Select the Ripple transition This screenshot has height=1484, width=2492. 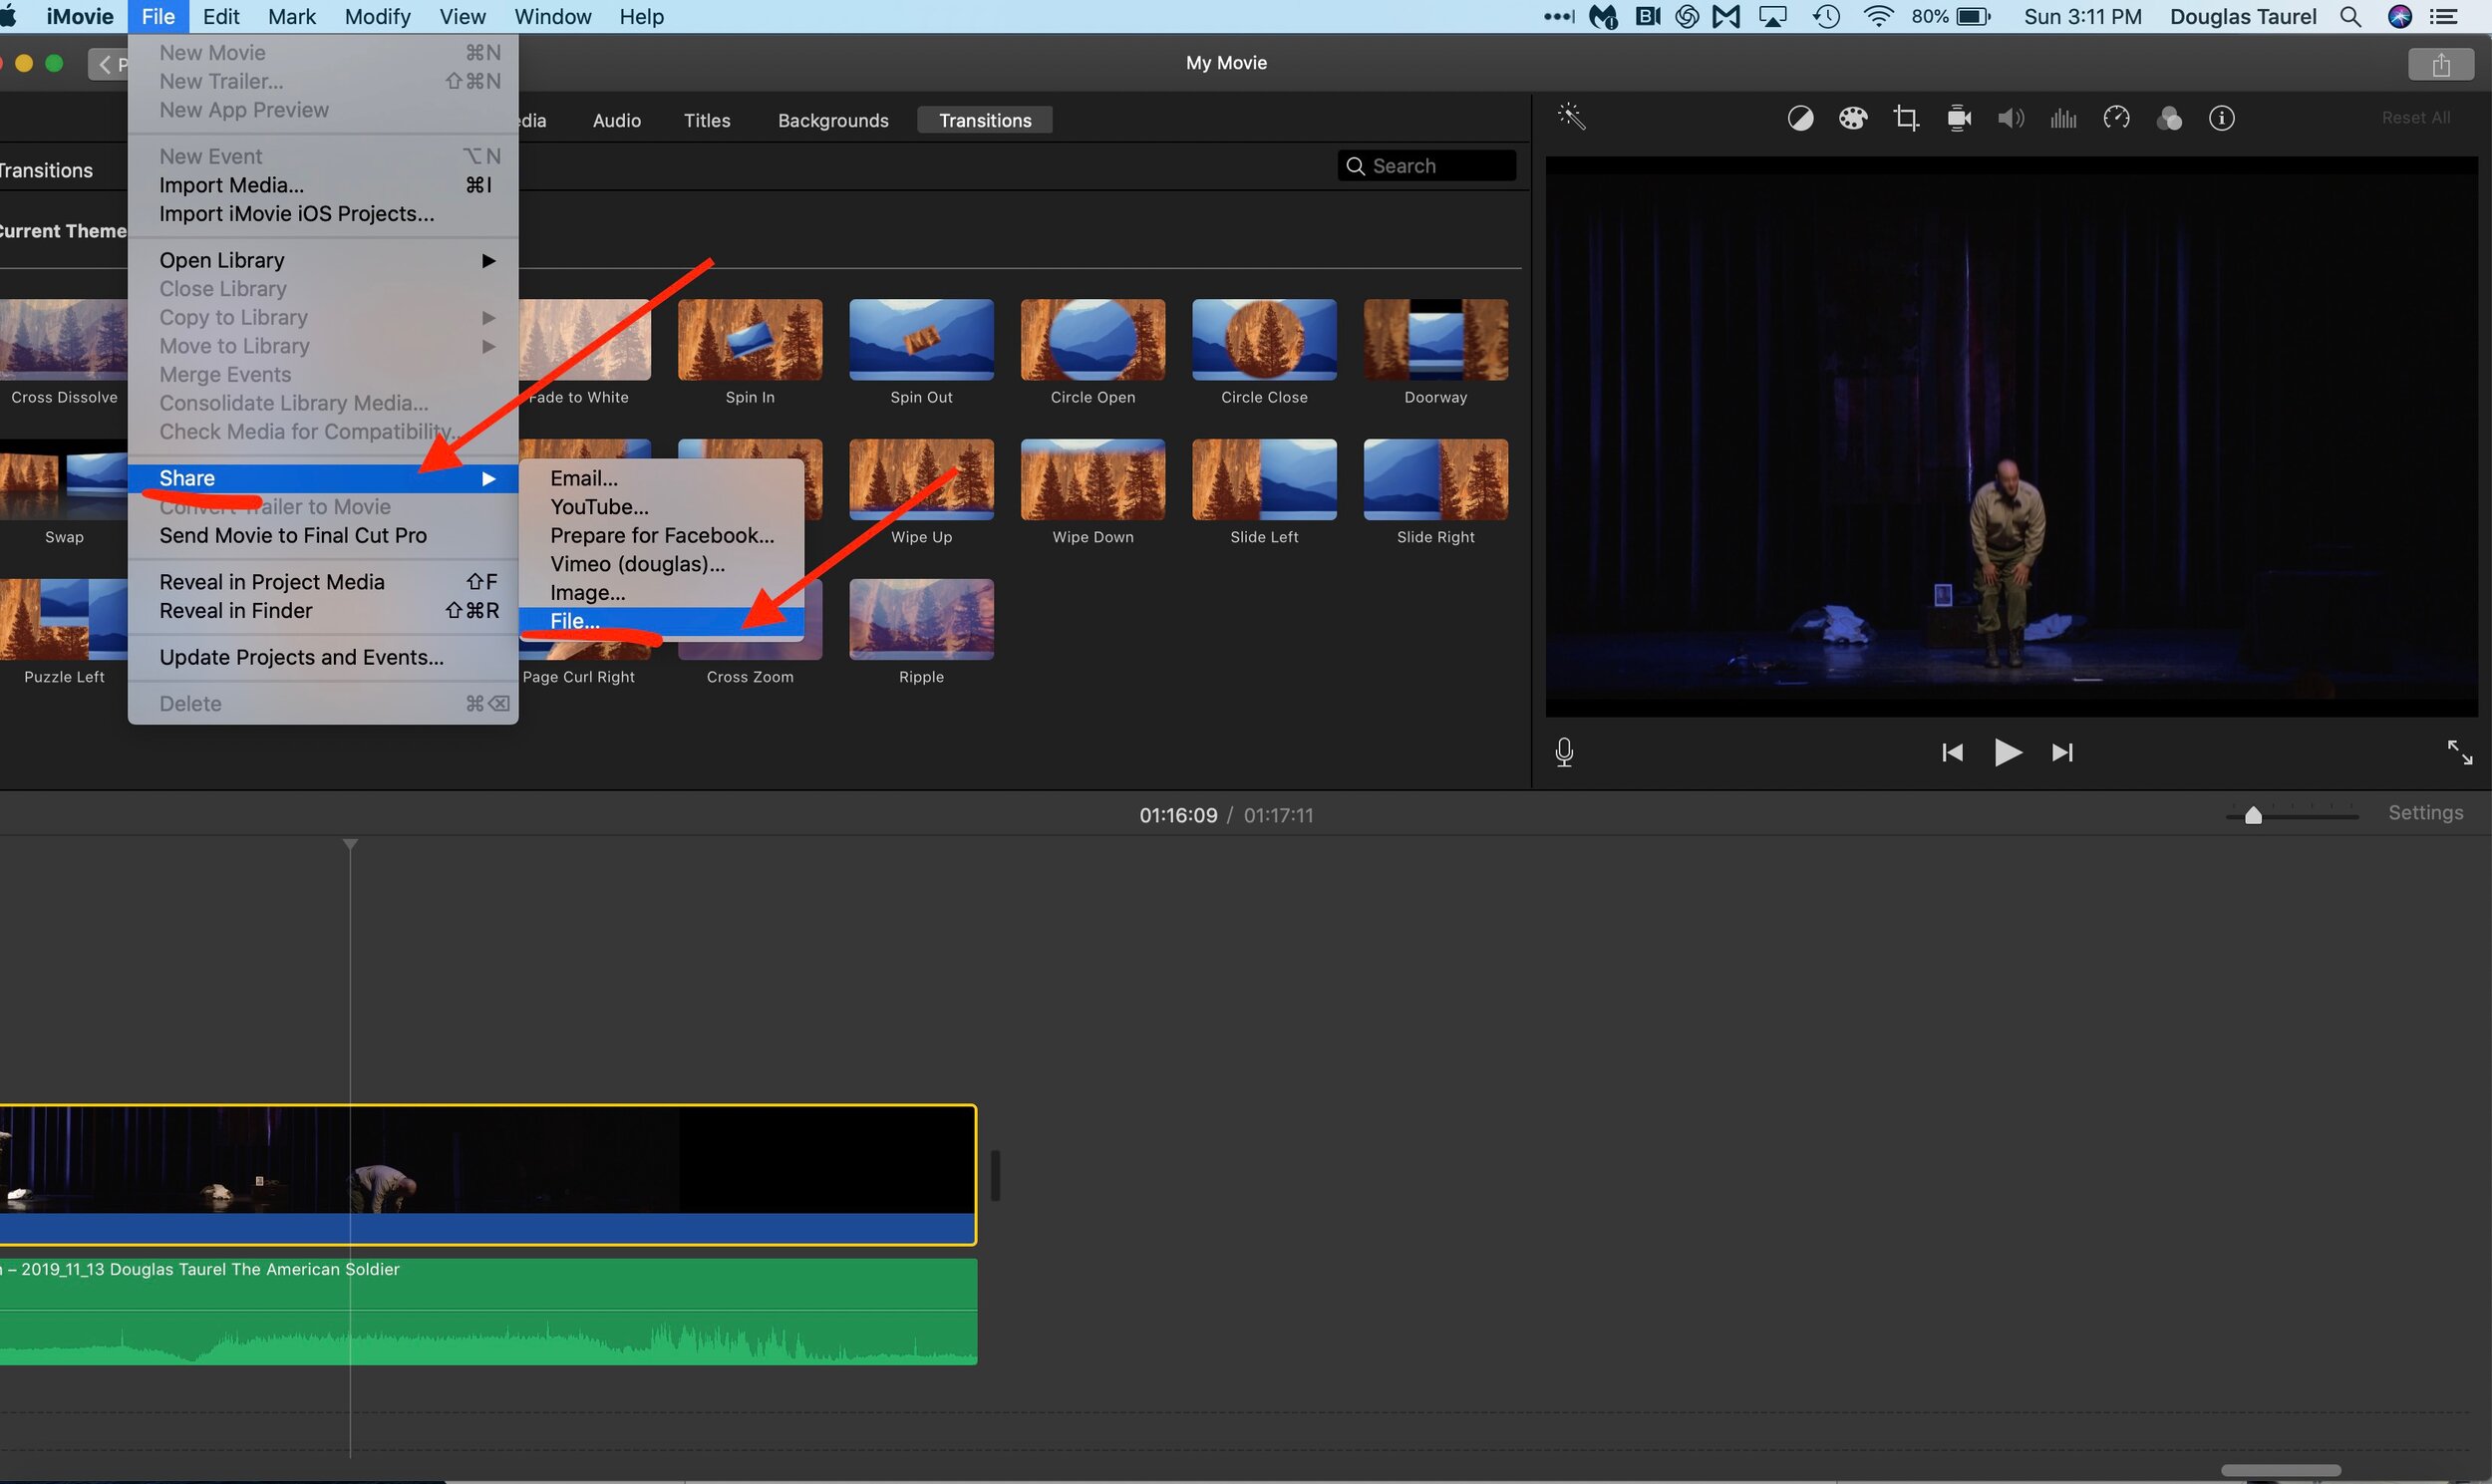(921, 620)
